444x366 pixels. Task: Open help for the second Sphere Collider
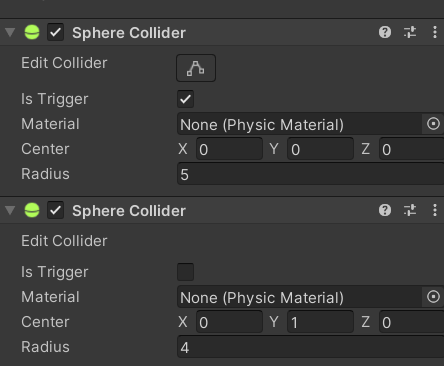385,210
